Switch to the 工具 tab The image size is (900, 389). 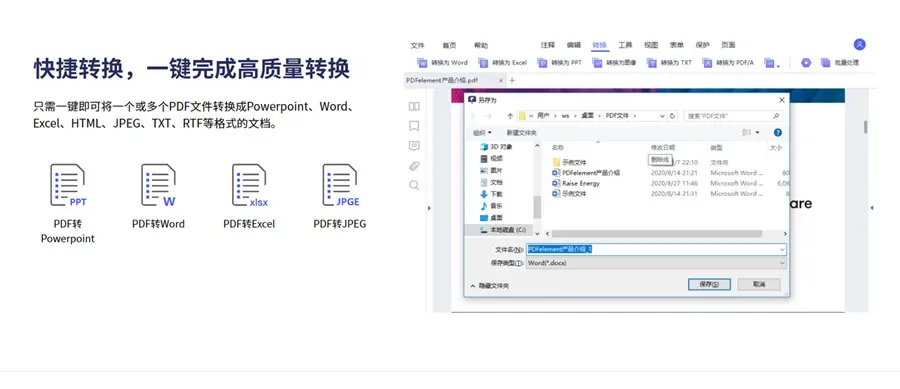(x=625, y=45)
